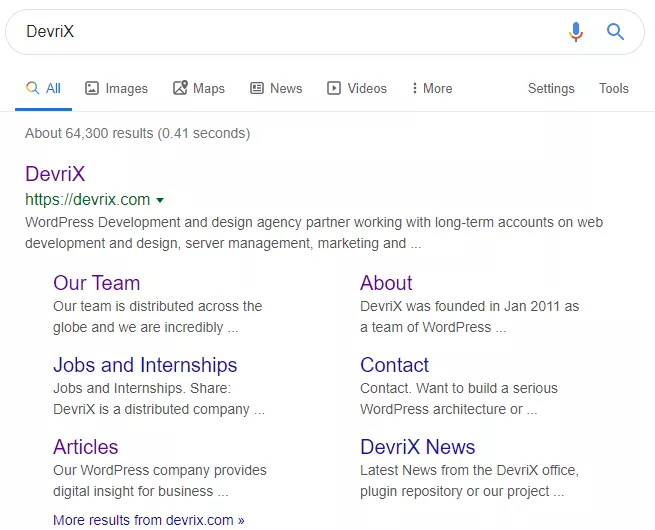
Task: Click the 'Our WordPress company provides' snippet
Action: [160, 480]
